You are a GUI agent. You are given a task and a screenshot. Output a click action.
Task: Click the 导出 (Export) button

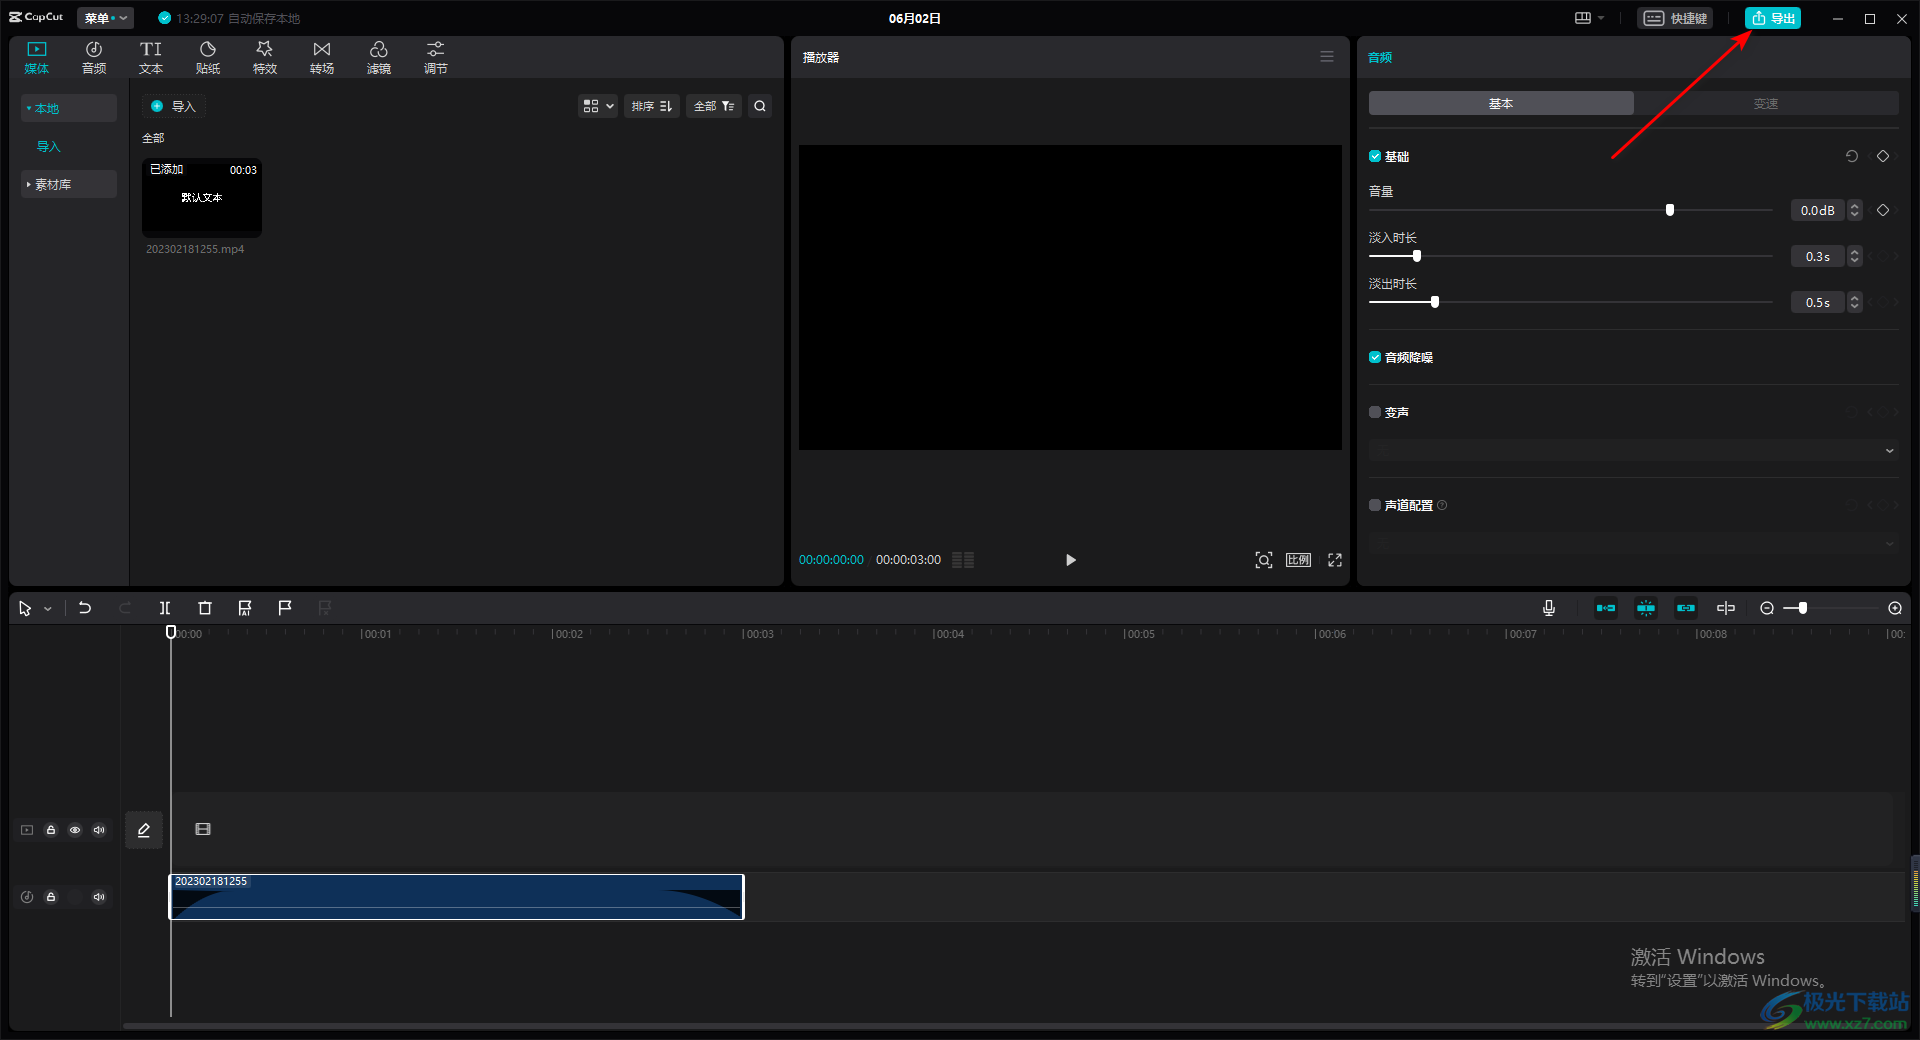1773,18
